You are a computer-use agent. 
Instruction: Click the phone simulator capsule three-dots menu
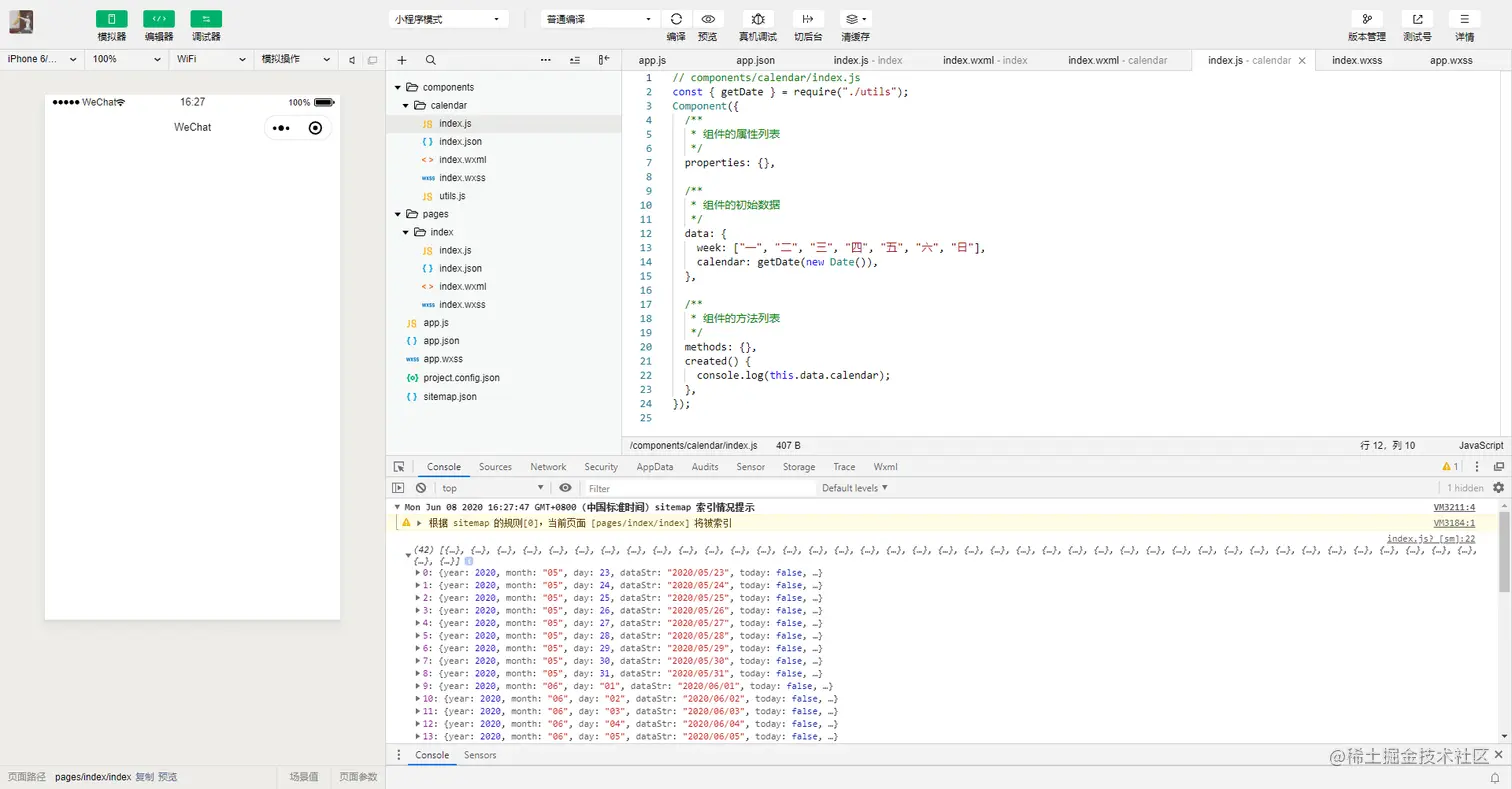pos(281,128)
